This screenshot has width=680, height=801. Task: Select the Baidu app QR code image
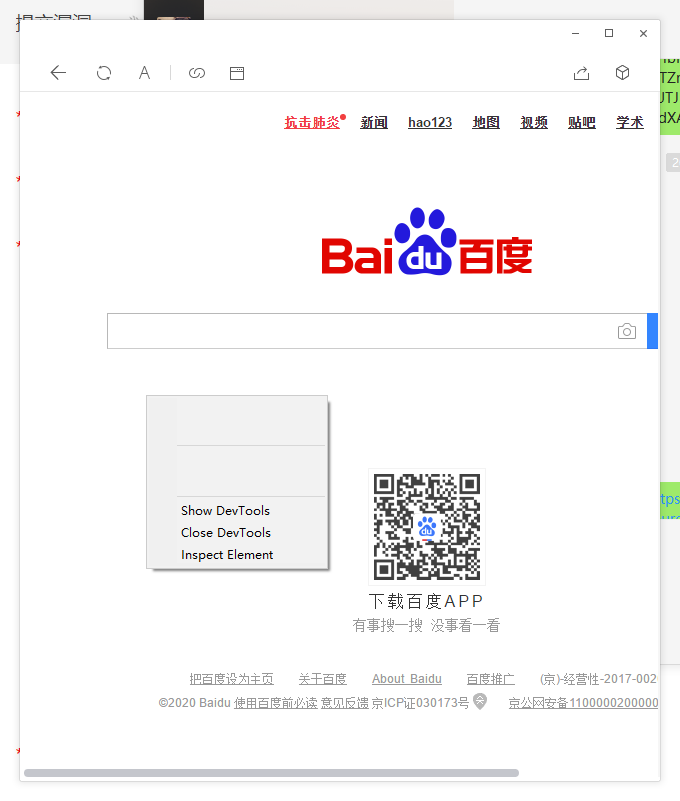tap(427, 527)
